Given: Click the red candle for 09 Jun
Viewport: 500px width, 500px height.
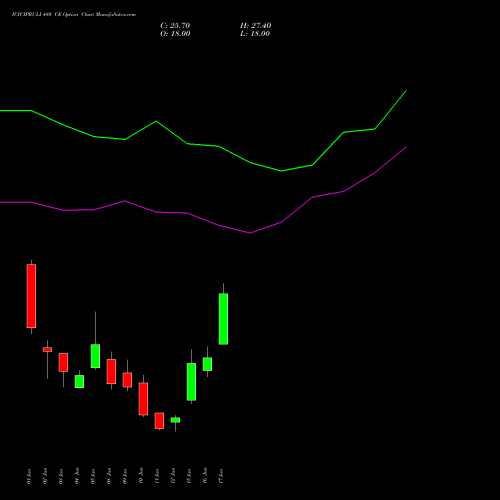Looking at the screenshot, I should [x=127, y=380].
